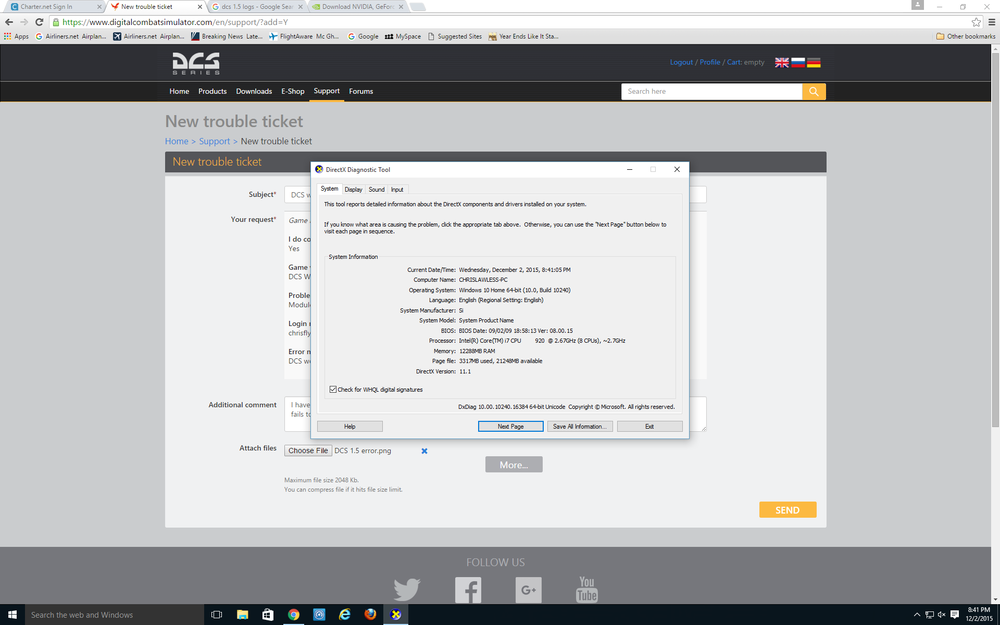Image resolution: width=1000 pixels, height=625 pixels.
Task: Select the Display tab in DirectX Diagnostic Tool
Action: (353, 189)
